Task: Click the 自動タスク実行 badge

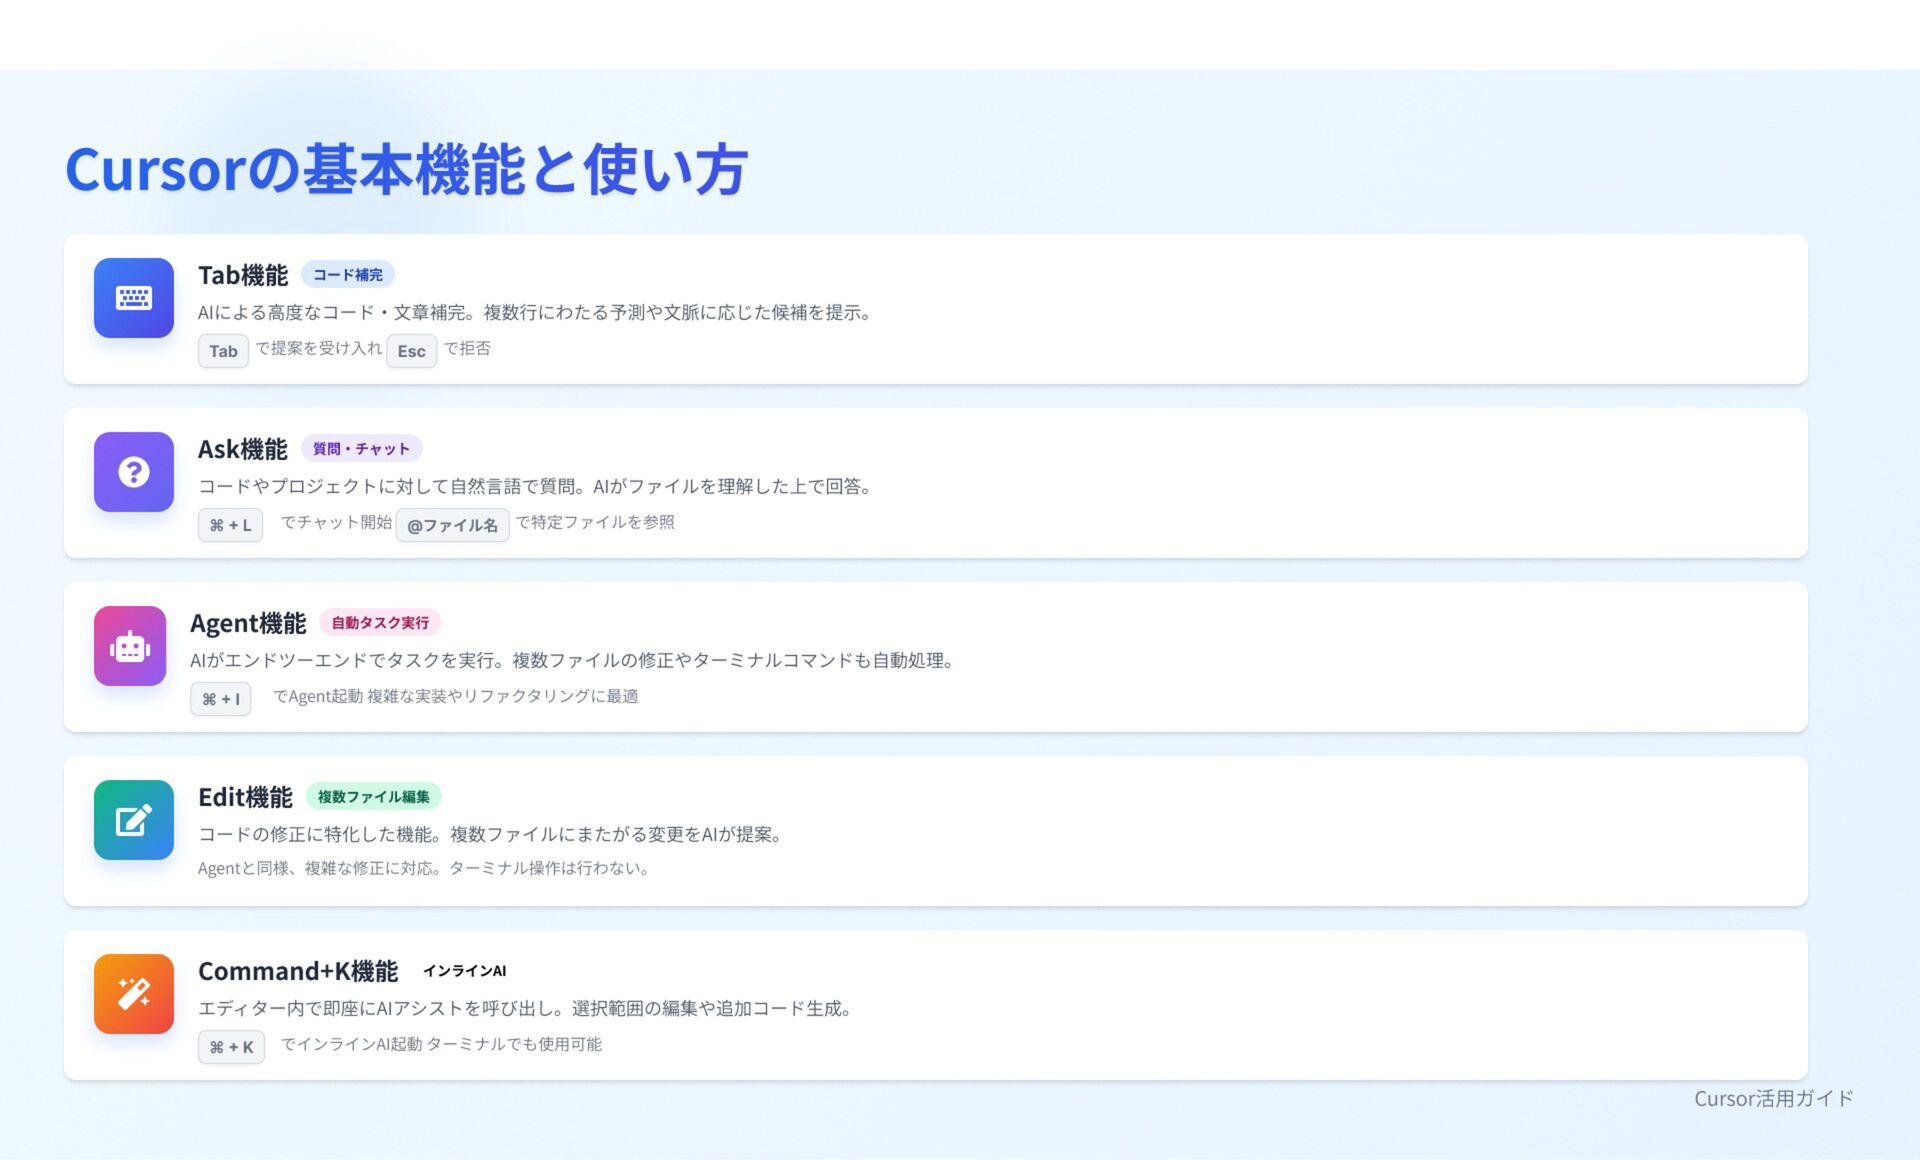Action: [x=380, y=623]
